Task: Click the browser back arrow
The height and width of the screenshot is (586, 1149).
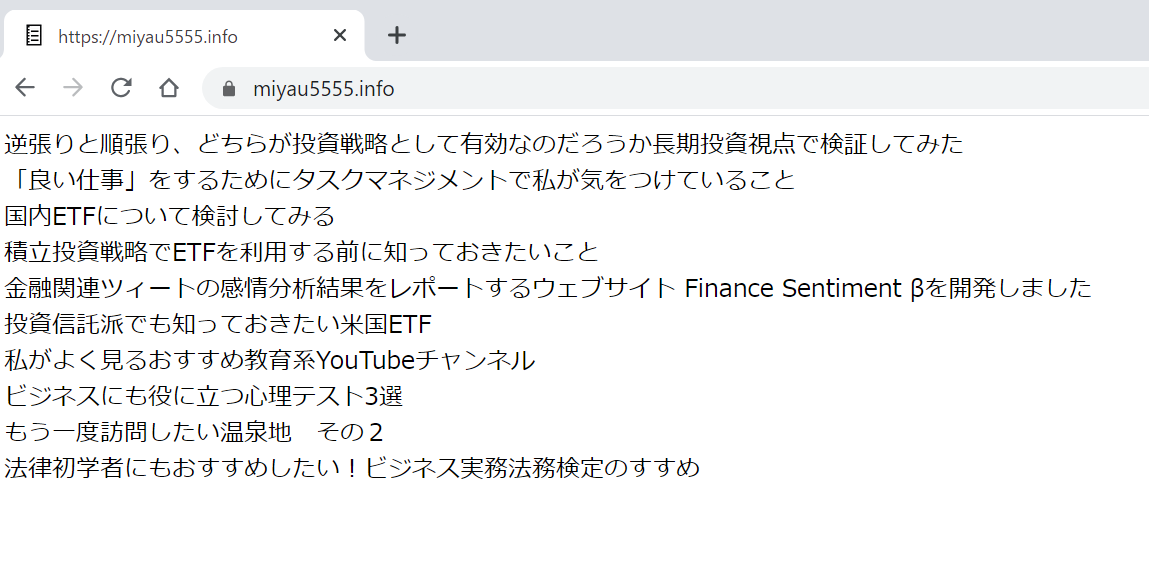Action: (x=25, y=88)
